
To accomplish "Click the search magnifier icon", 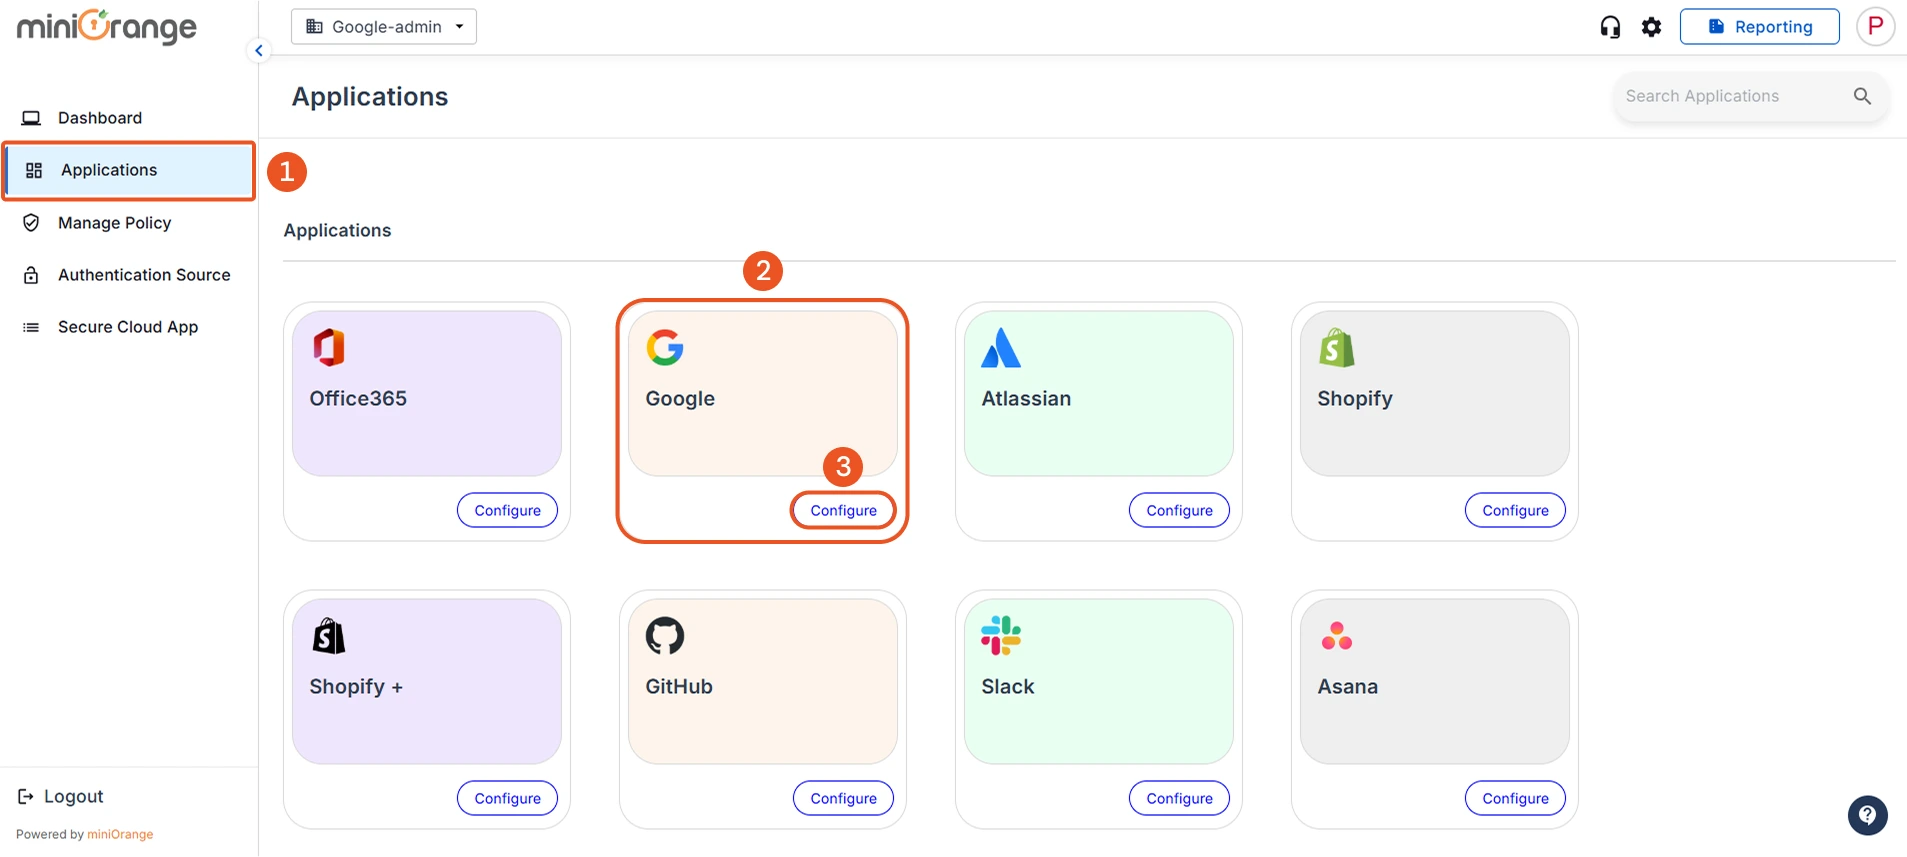I will 1862,96.
